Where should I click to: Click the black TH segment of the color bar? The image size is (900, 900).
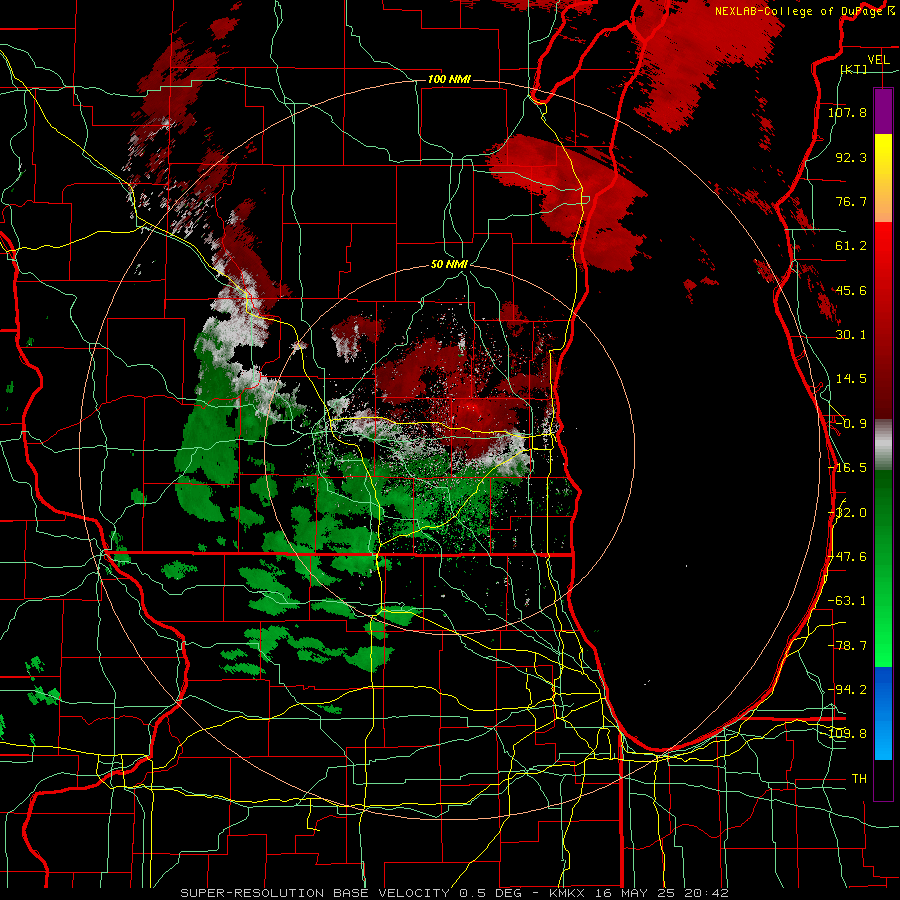883,780
